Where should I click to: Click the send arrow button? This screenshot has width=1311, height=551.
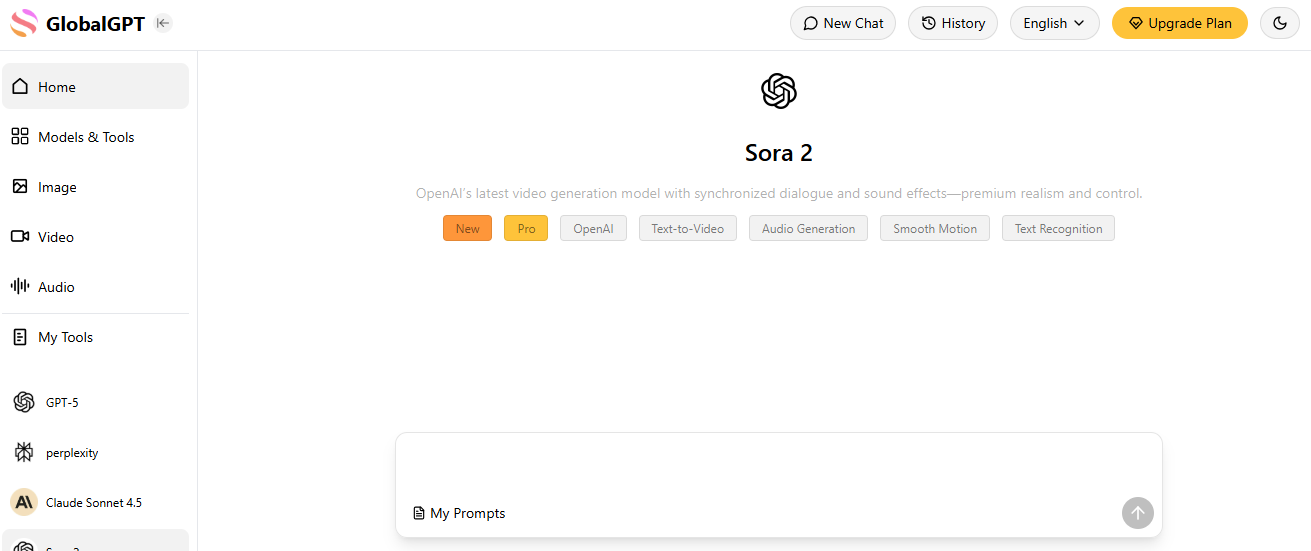[x=1137, y=513]
